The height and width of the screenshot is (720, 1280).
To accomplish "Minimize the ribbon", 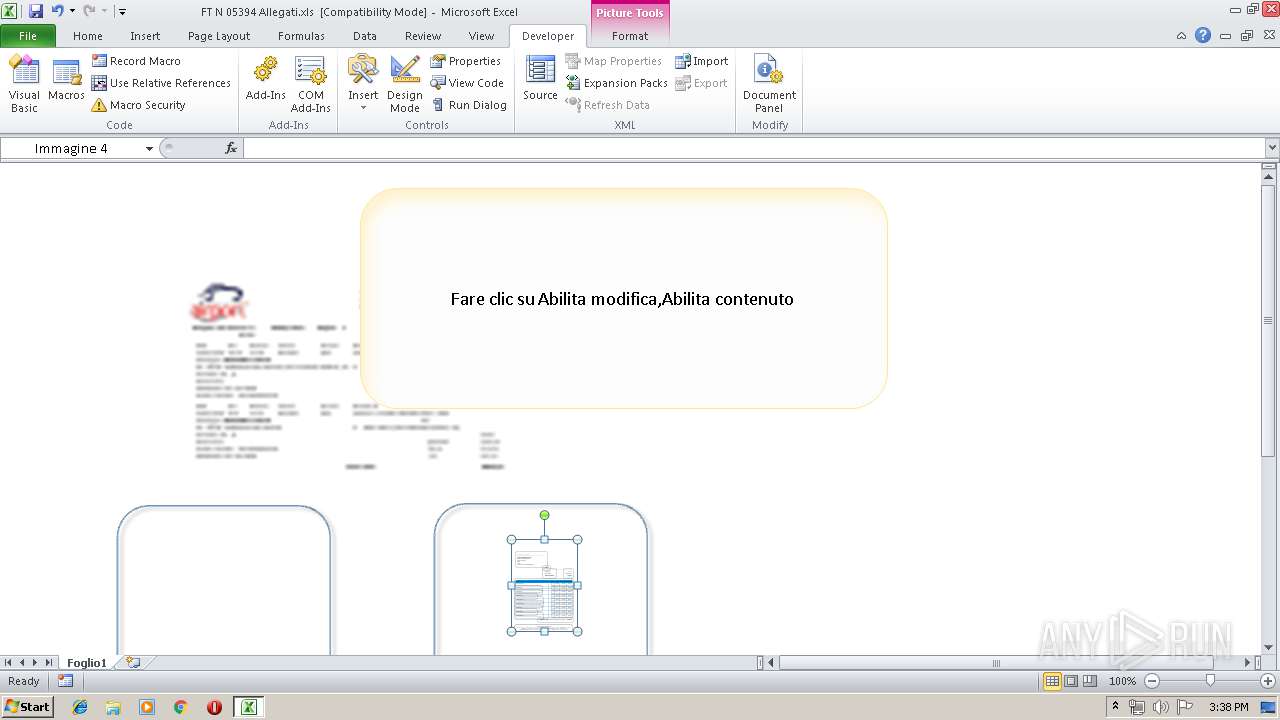I will tap(1182, 35).
